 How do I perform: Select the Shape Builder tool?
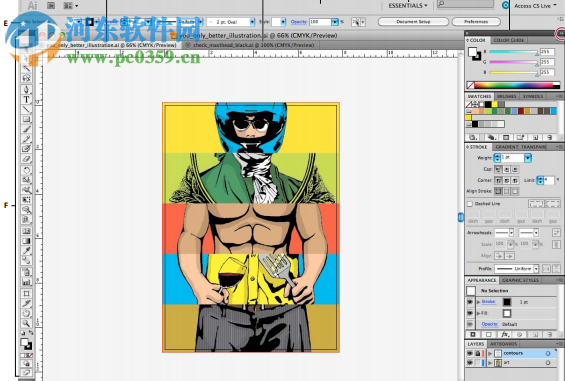coord(26,209)
